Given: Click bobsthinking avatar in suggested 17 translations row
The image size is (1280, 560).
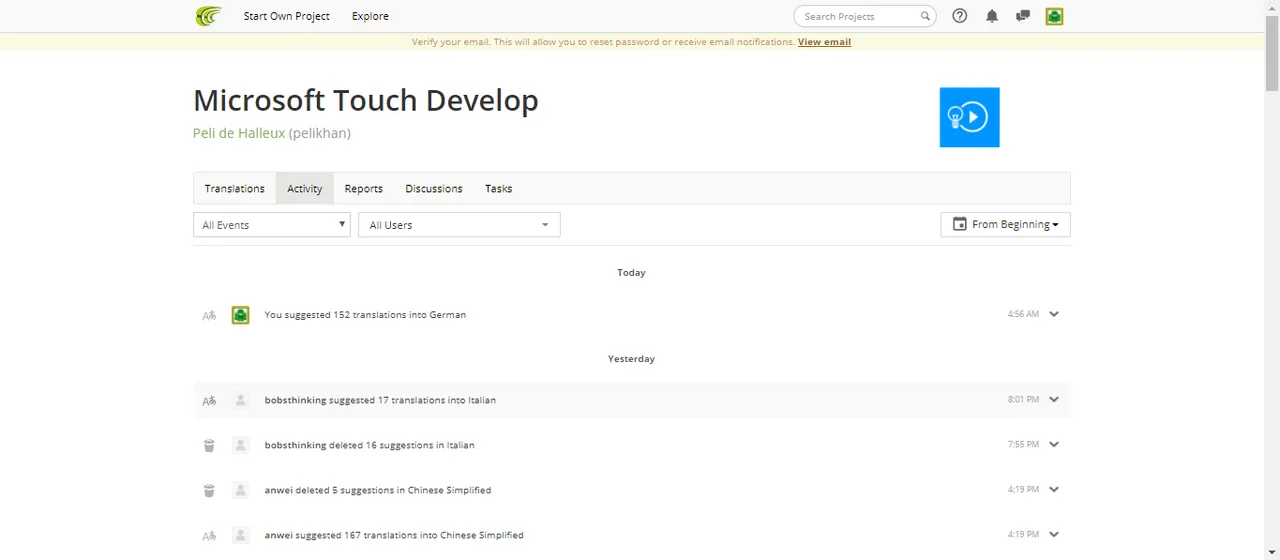Looking at the screenshot, I should 240,400.
